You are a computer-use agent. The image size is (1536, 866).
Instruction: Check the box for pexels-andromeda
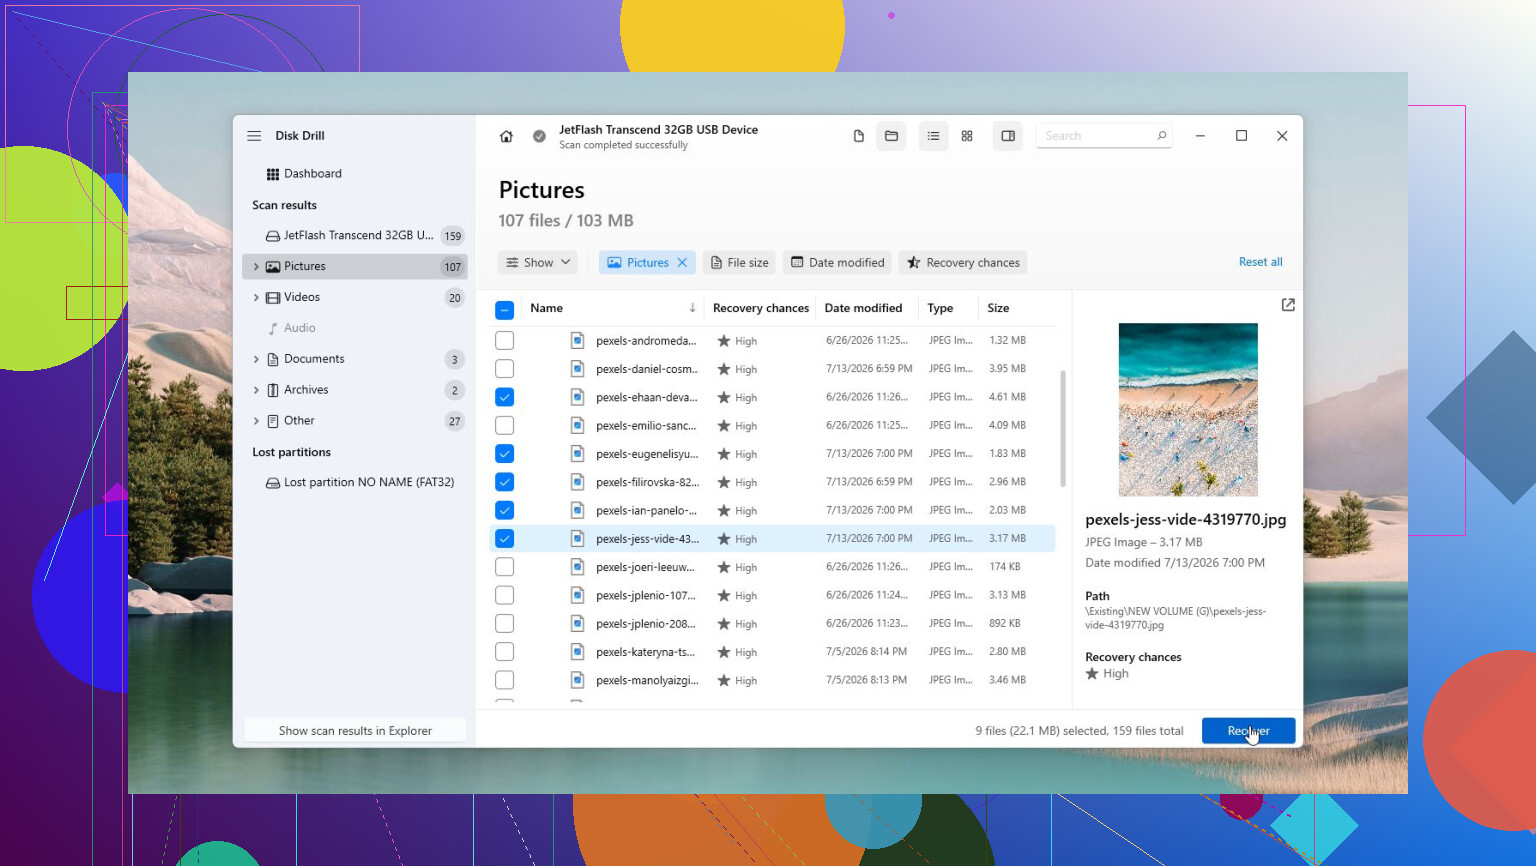click(505, 341)
